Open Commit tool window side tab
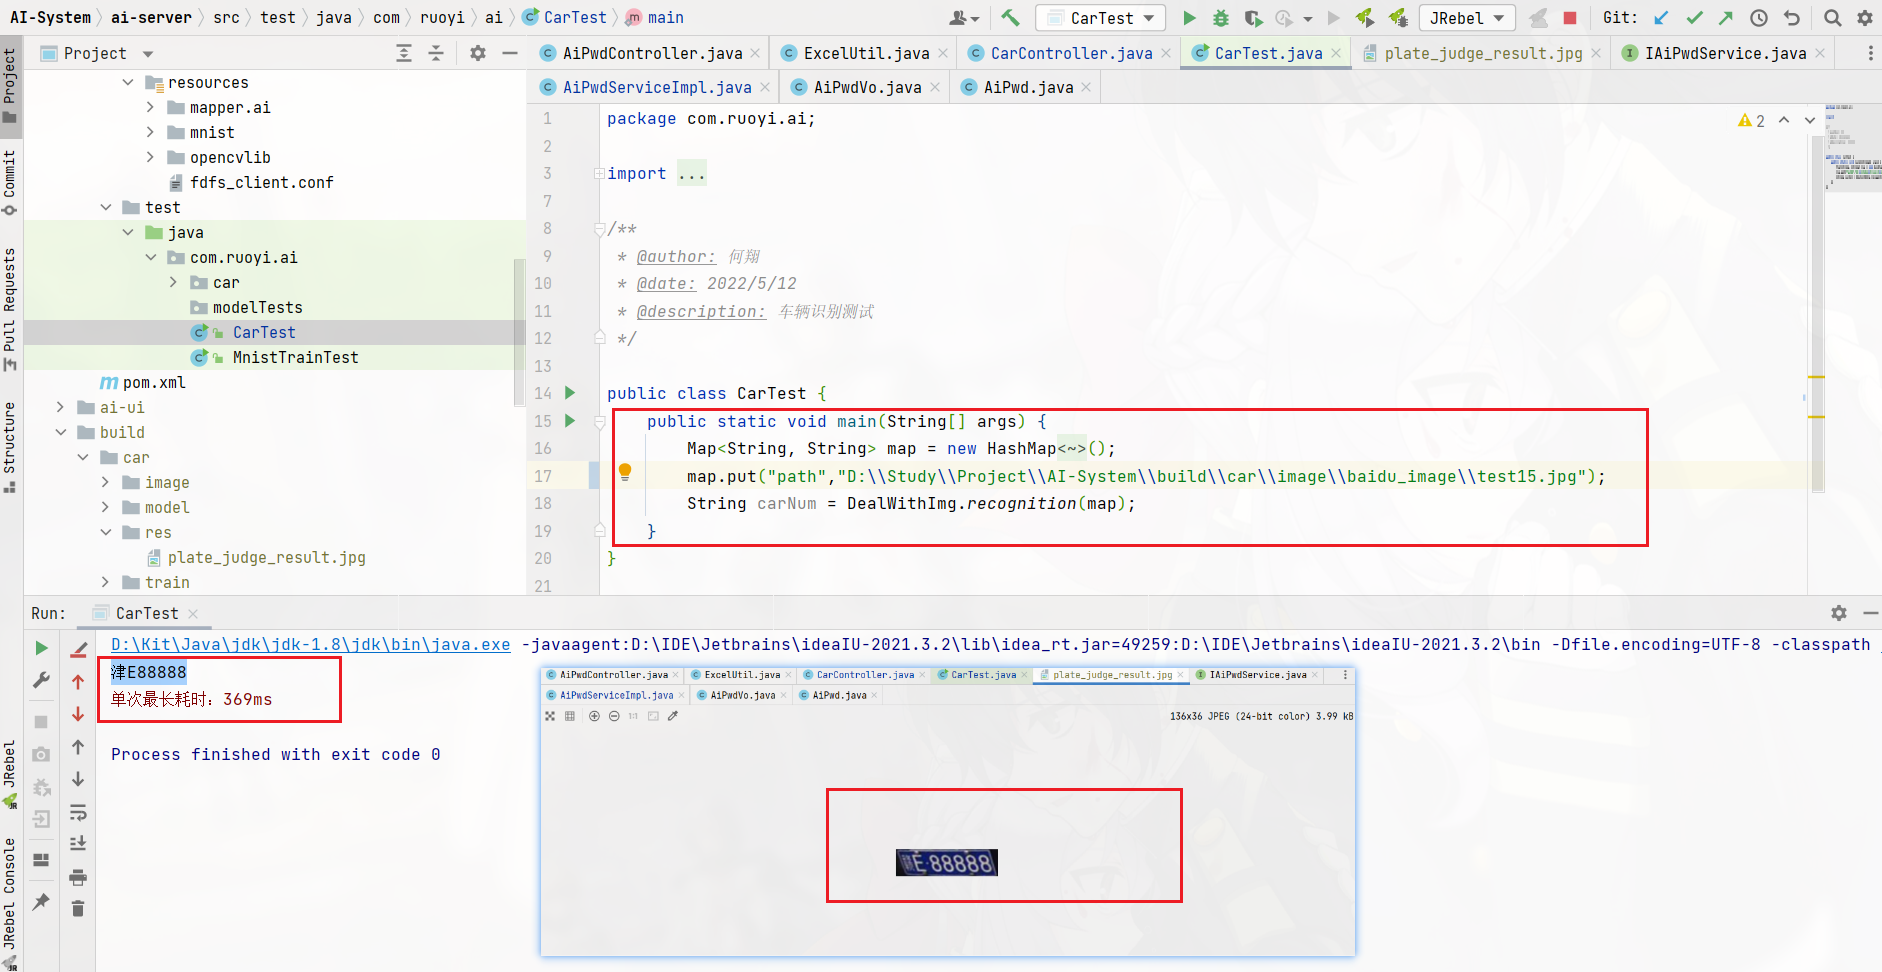This screenshot has width=1882, height=972. tap(10, 182)
